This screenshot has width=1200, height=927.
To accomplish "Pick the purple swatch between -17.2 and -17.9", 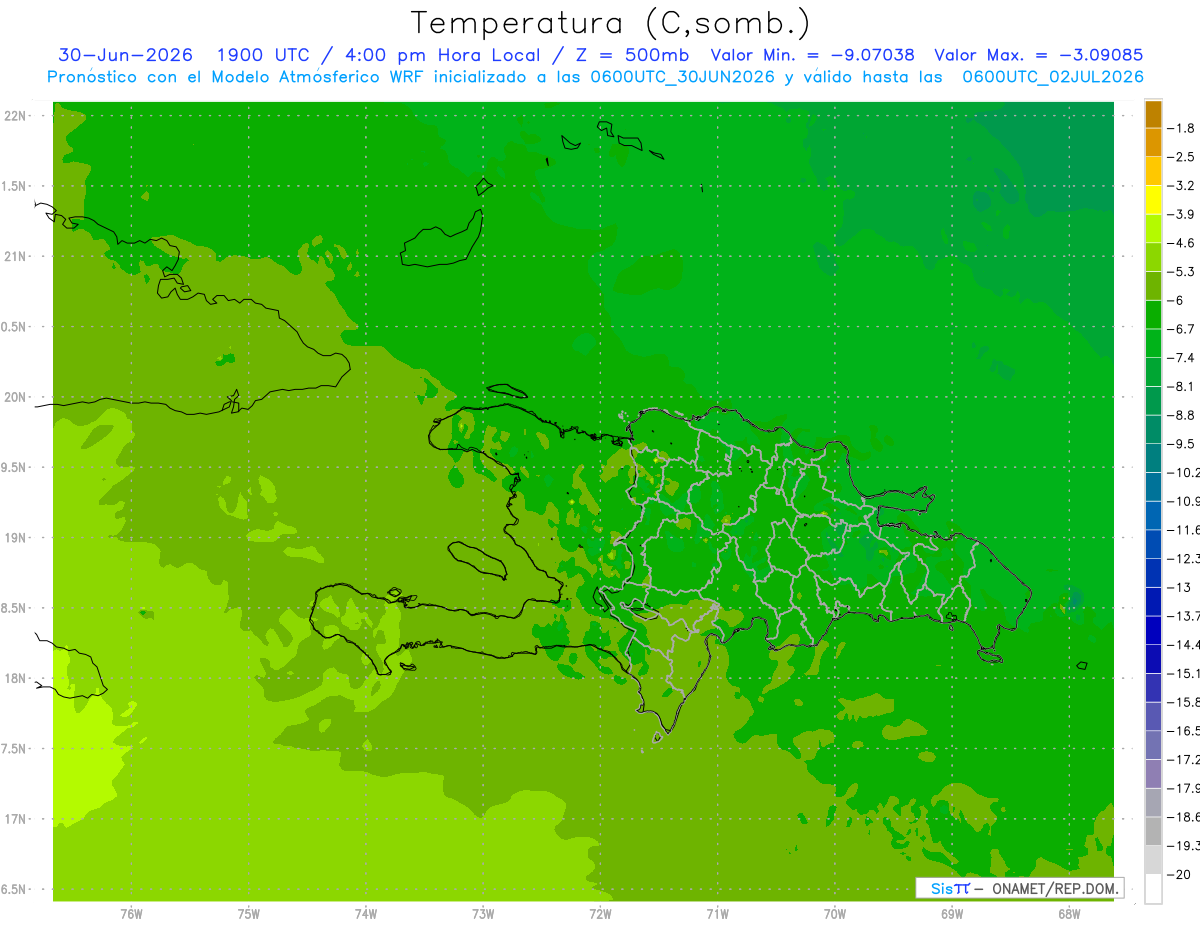I will pos(1153,774).
